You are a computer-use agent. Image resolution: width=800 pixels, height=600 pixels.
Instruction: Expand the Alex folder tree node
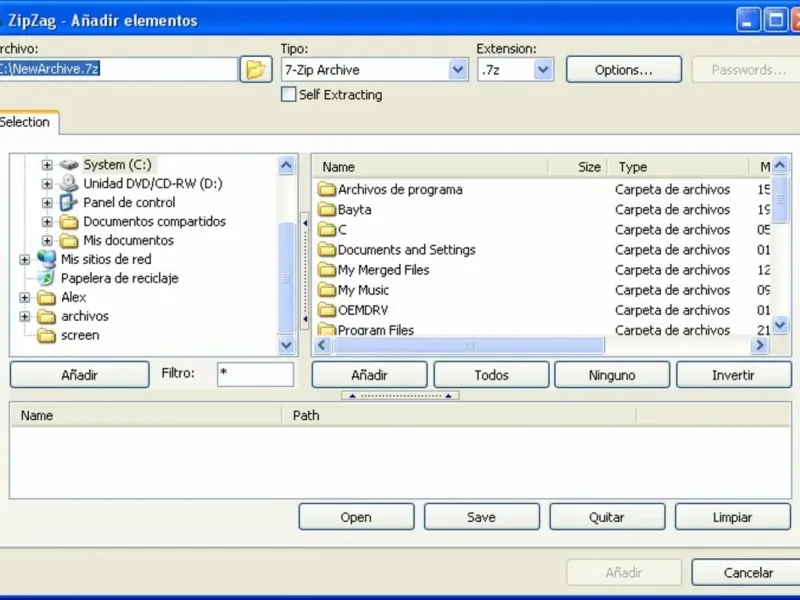tap(25, 298)
